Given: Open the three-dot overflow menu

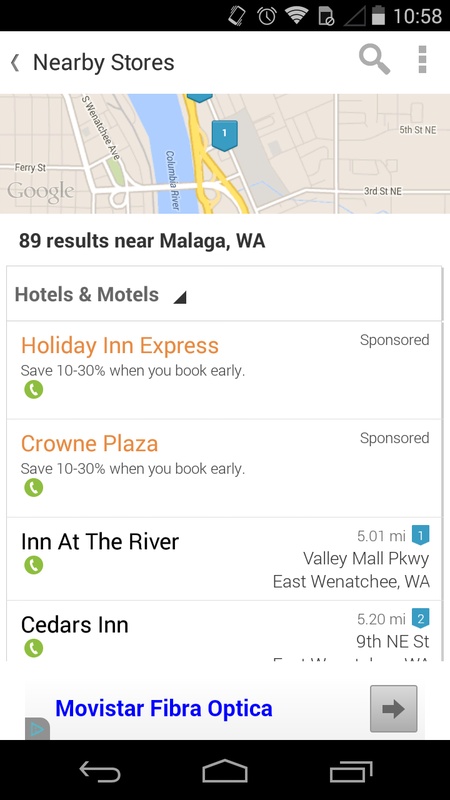Looking at the screenshot, I should (x=422, y=60).
